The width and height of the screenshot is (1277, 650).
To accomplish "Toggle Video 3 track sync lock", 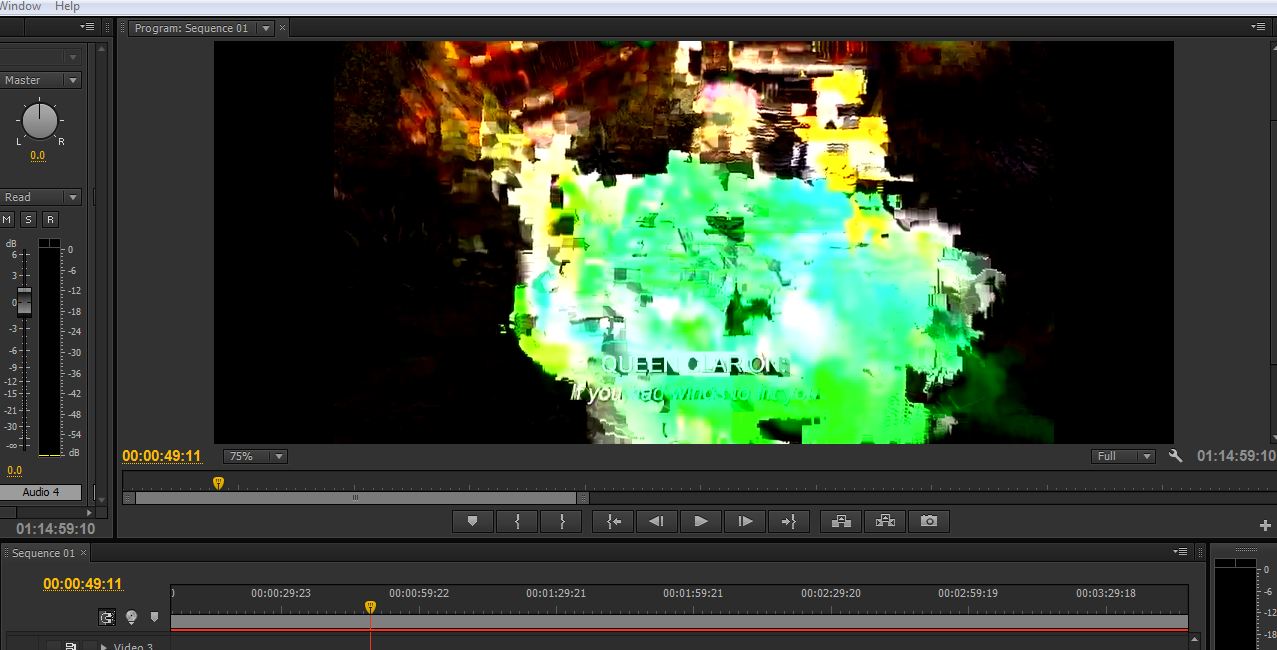I will [x=71, y=646].
